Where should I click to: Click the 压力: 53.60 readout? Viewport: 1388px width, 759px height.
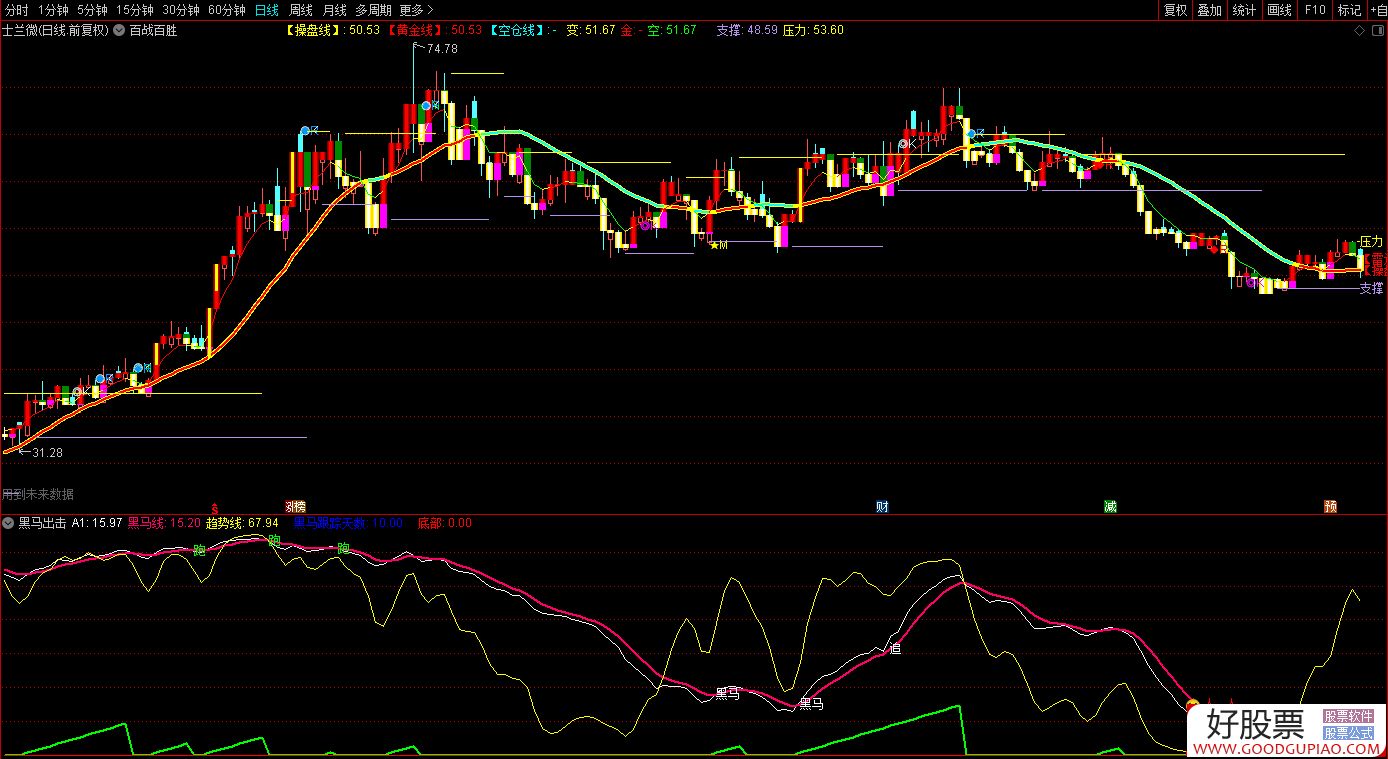coord(813,30)
